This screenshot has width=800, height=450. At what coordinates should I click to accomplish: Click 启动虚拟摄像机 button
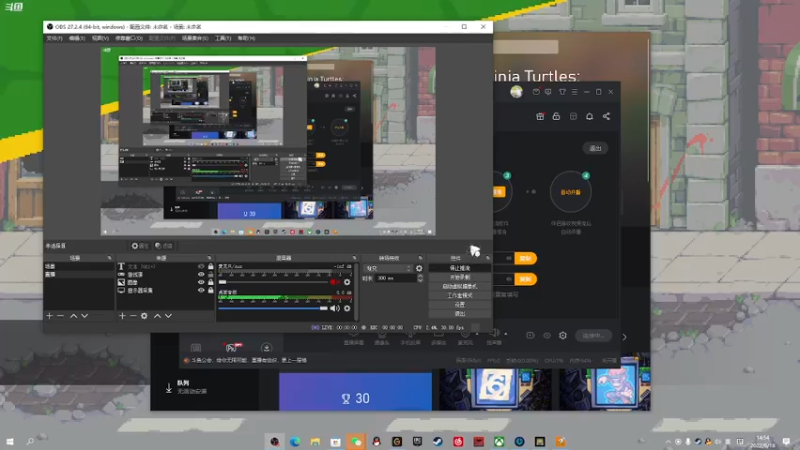tap(460, 286)
